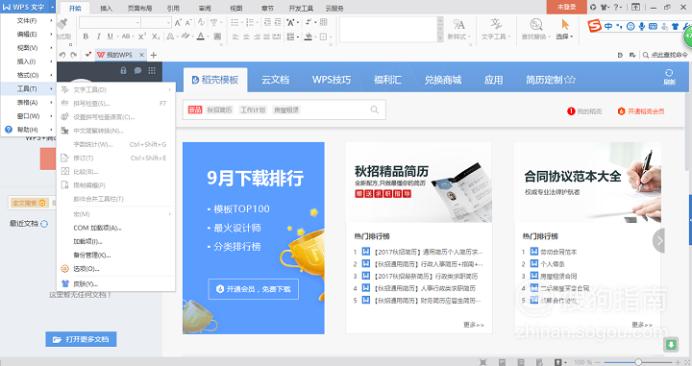
Task: Open the font name combo box
Action: (109, 23)
